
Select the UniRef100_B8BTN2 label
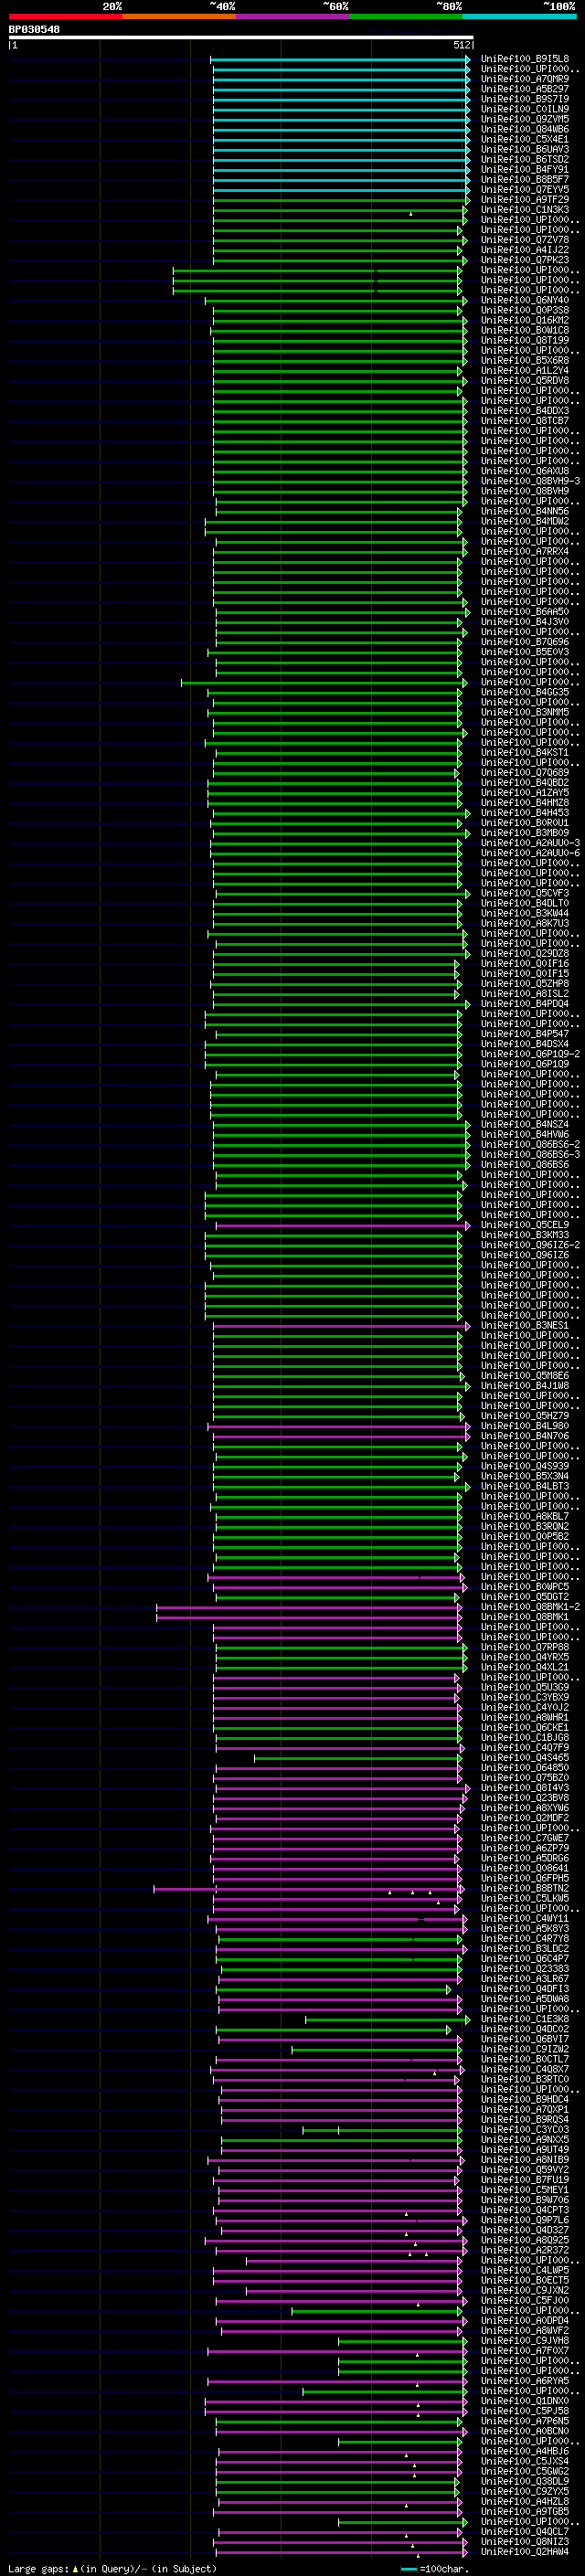525,1888
